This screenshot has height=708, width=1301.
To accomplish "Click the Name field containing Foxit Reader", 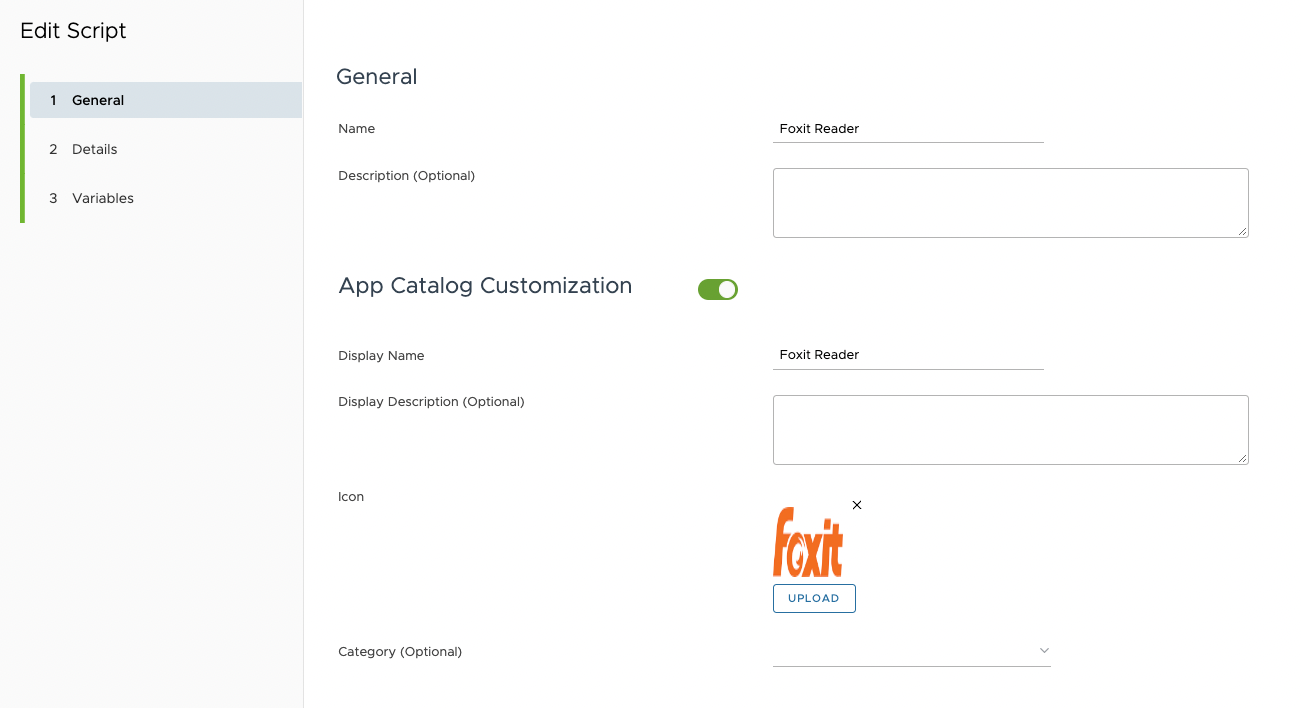I will (x=907, y=129).
